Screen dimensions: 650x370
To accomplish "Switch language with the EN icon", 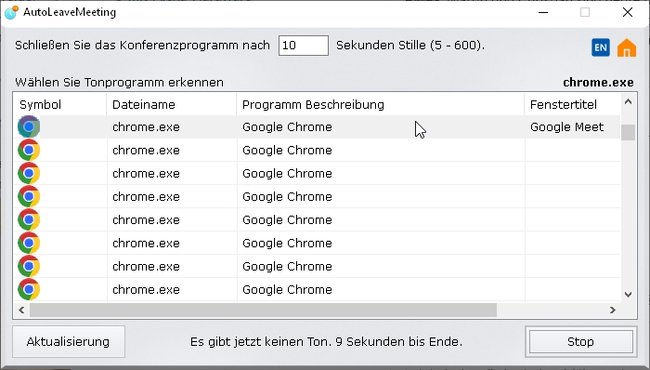I will (600, 47).
